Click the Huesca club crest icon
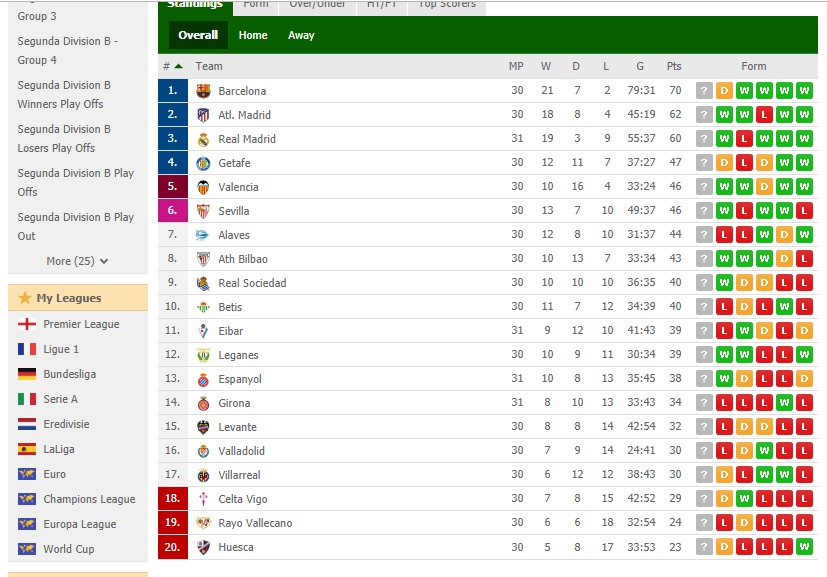This screenshot has height=577, width=827. pos(203,547)
